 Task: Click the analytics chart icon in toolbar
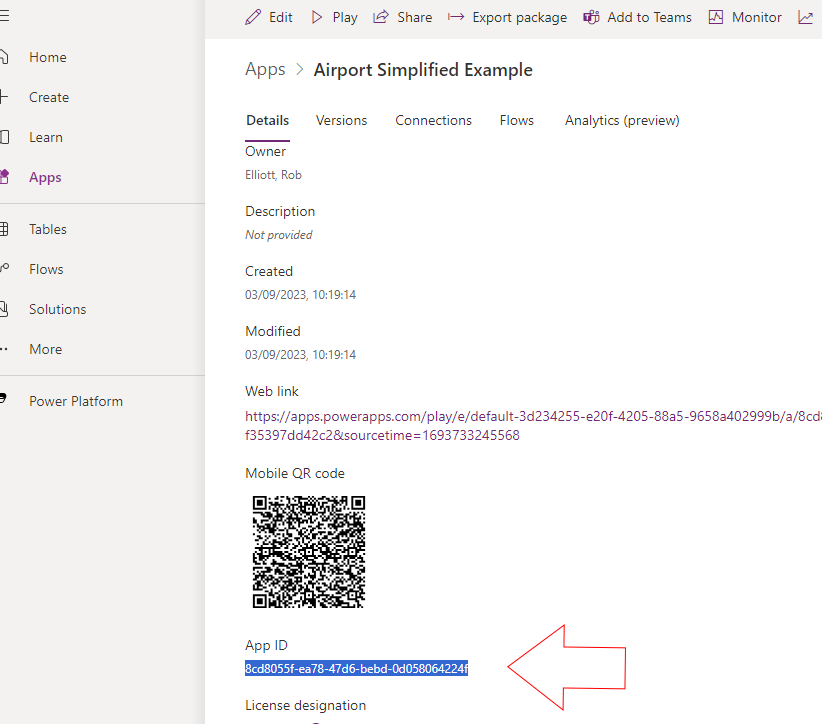[805, 17]
